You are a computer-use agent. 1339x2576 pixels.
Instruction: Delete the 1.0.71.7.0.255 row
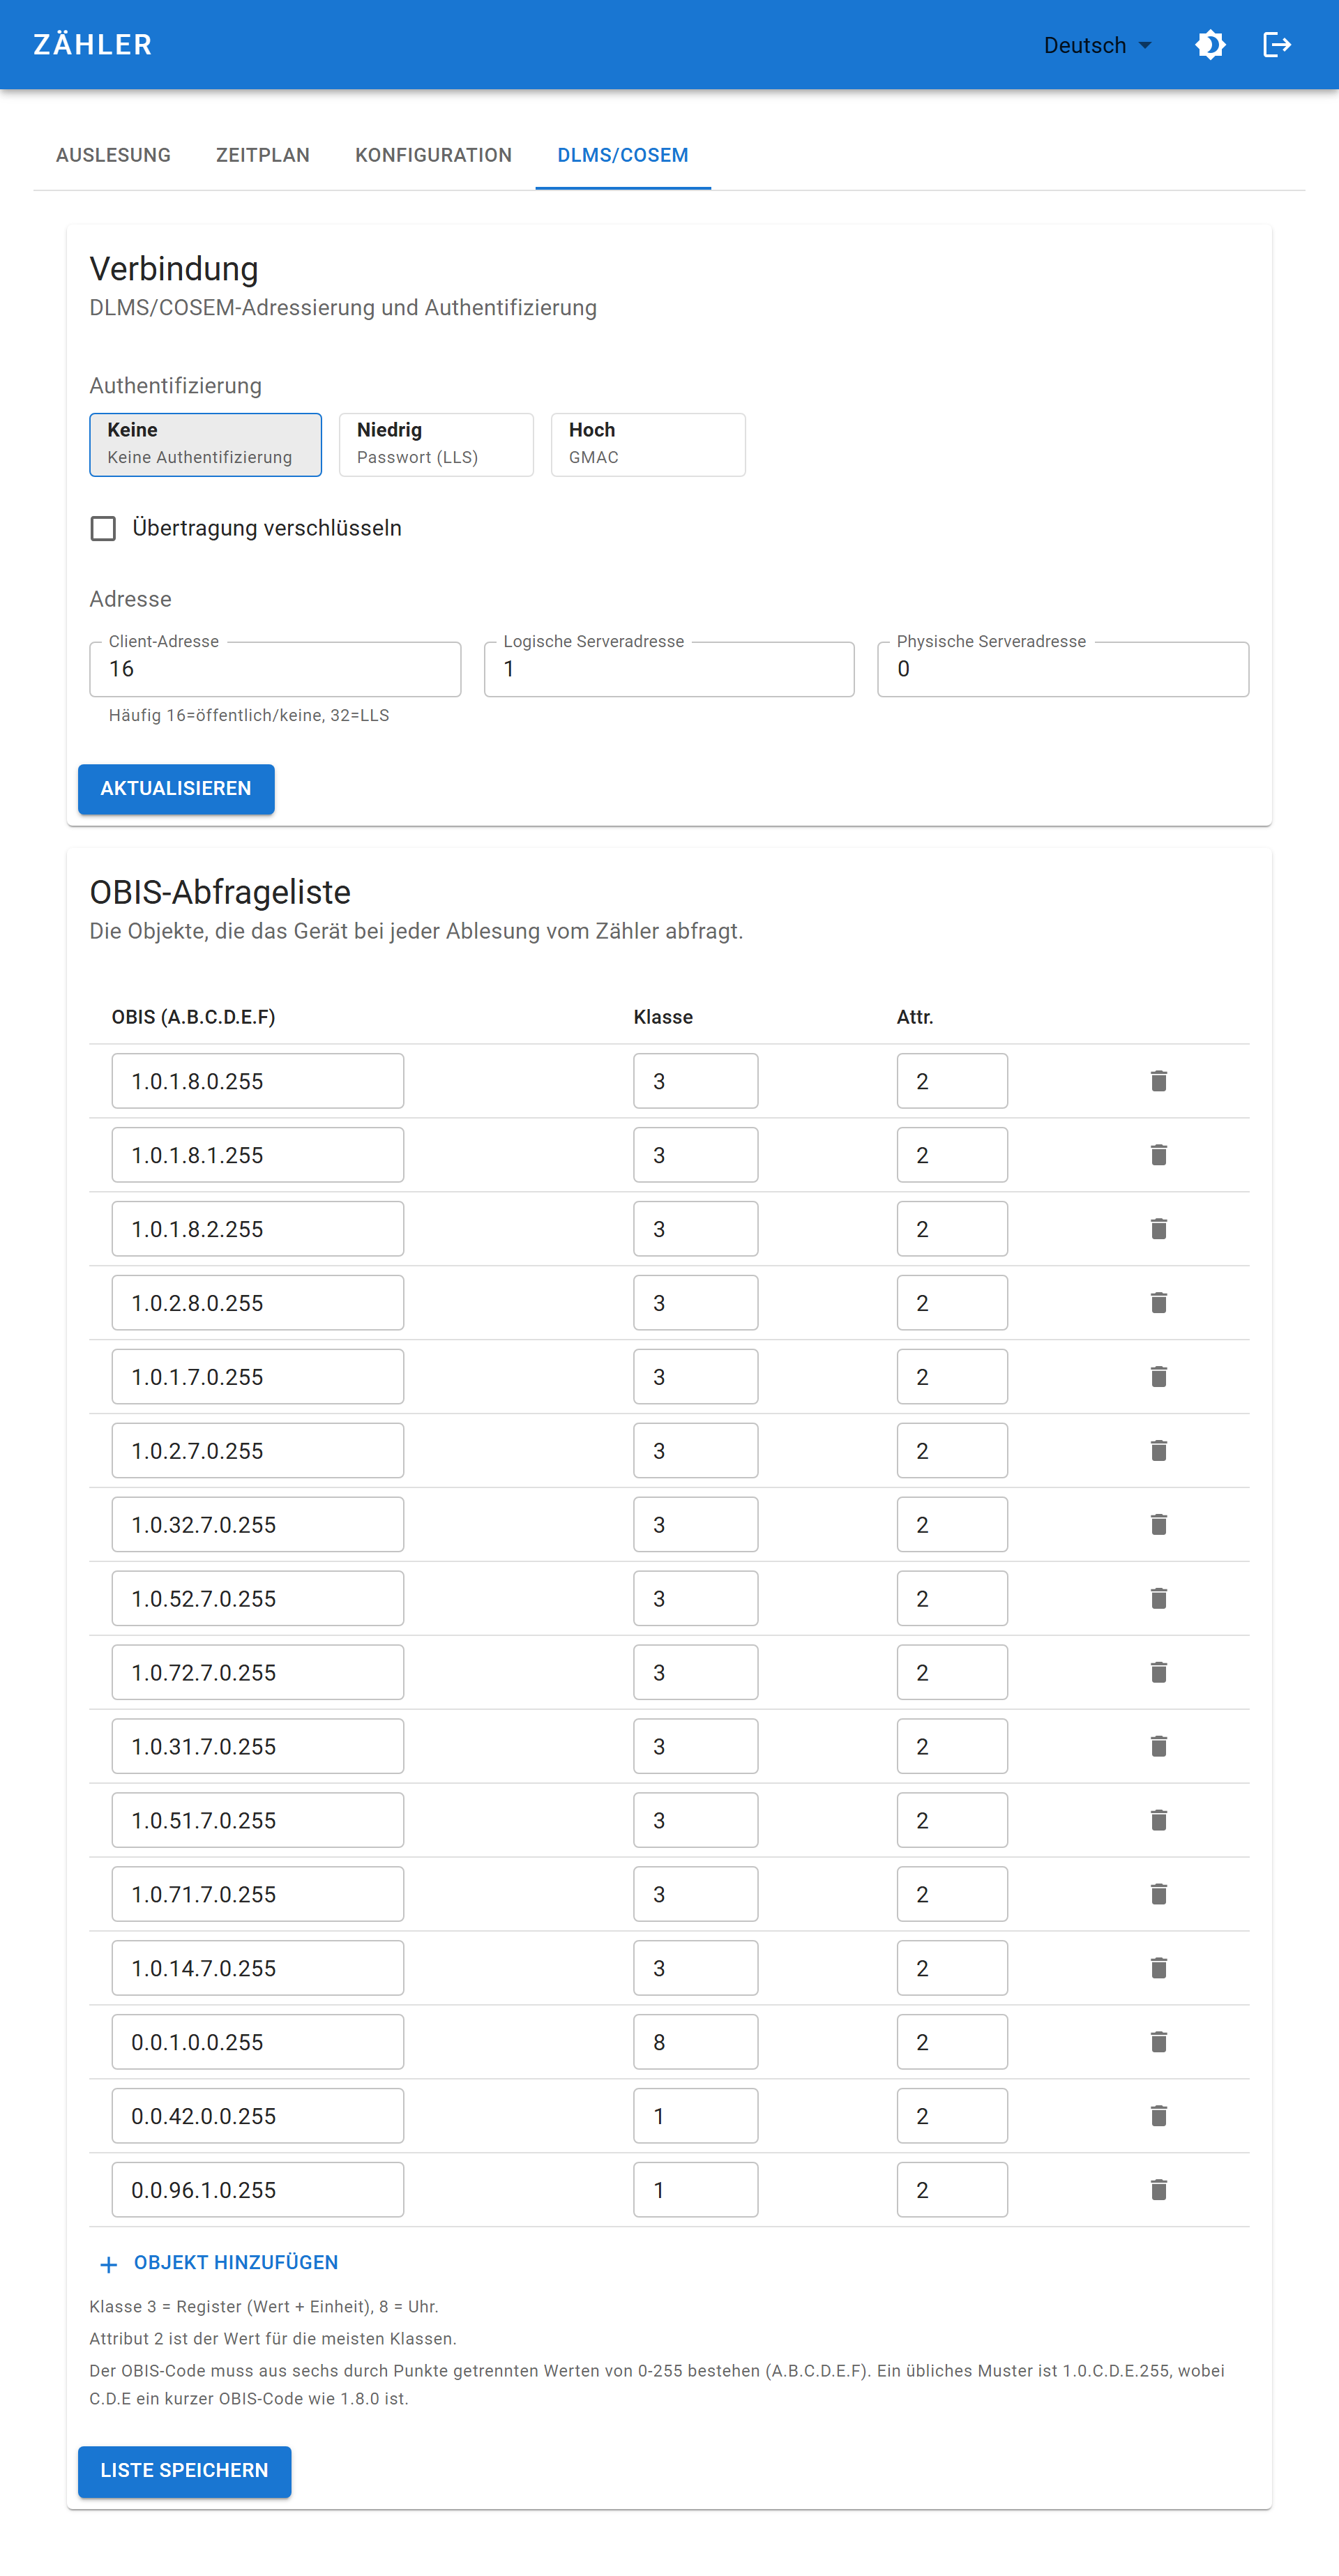tap(1158, 1895)
